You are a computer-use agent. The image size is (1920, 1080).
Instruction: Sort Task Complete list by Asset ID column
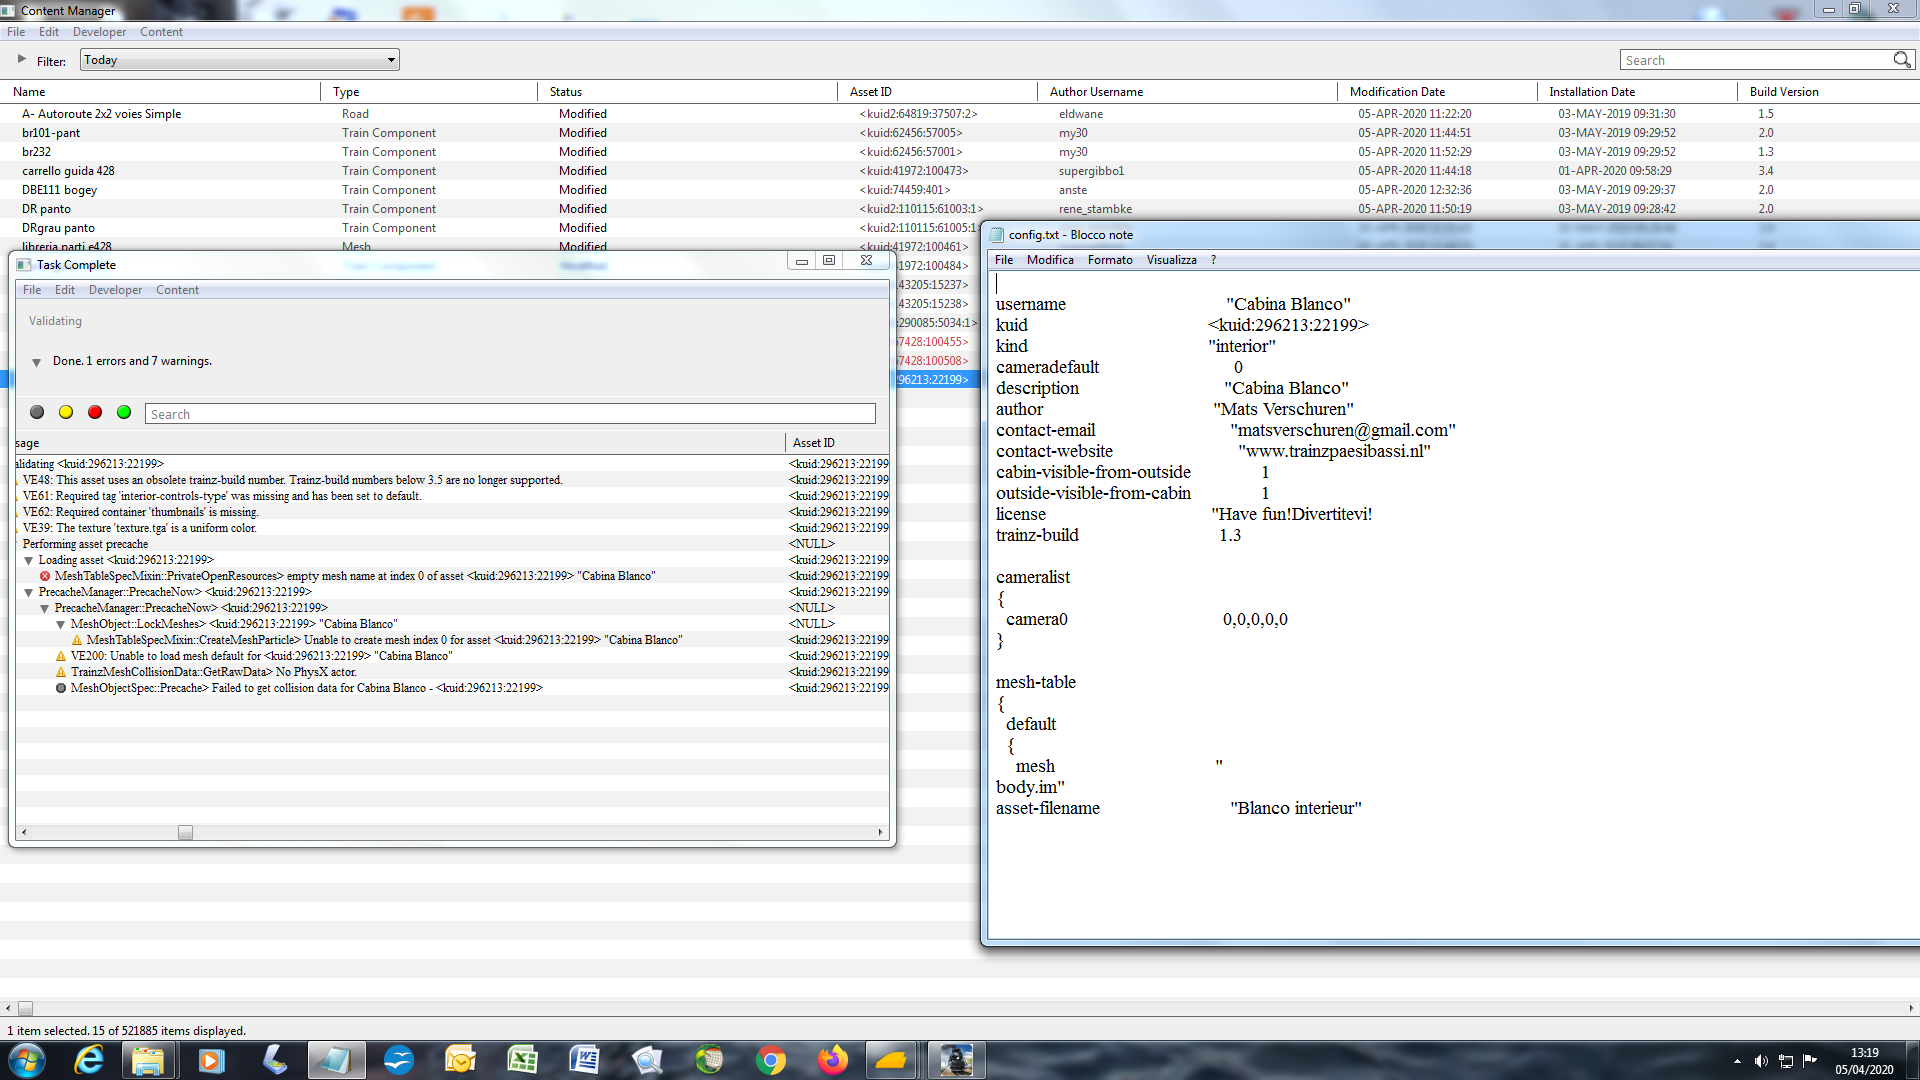pyautogui.click(x=837, y=443)
